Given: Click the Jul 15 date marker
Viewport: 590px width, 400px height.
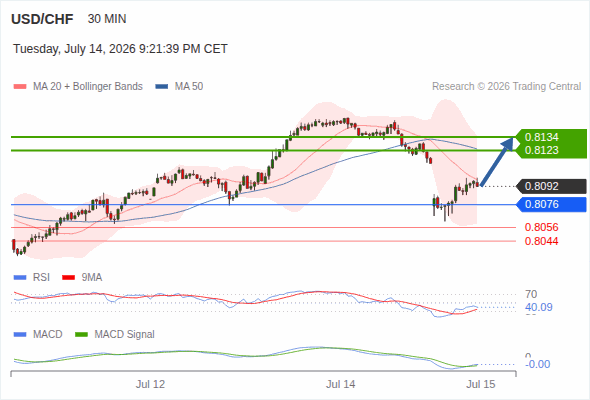Looking at the screenshot, I should [481, 384].
